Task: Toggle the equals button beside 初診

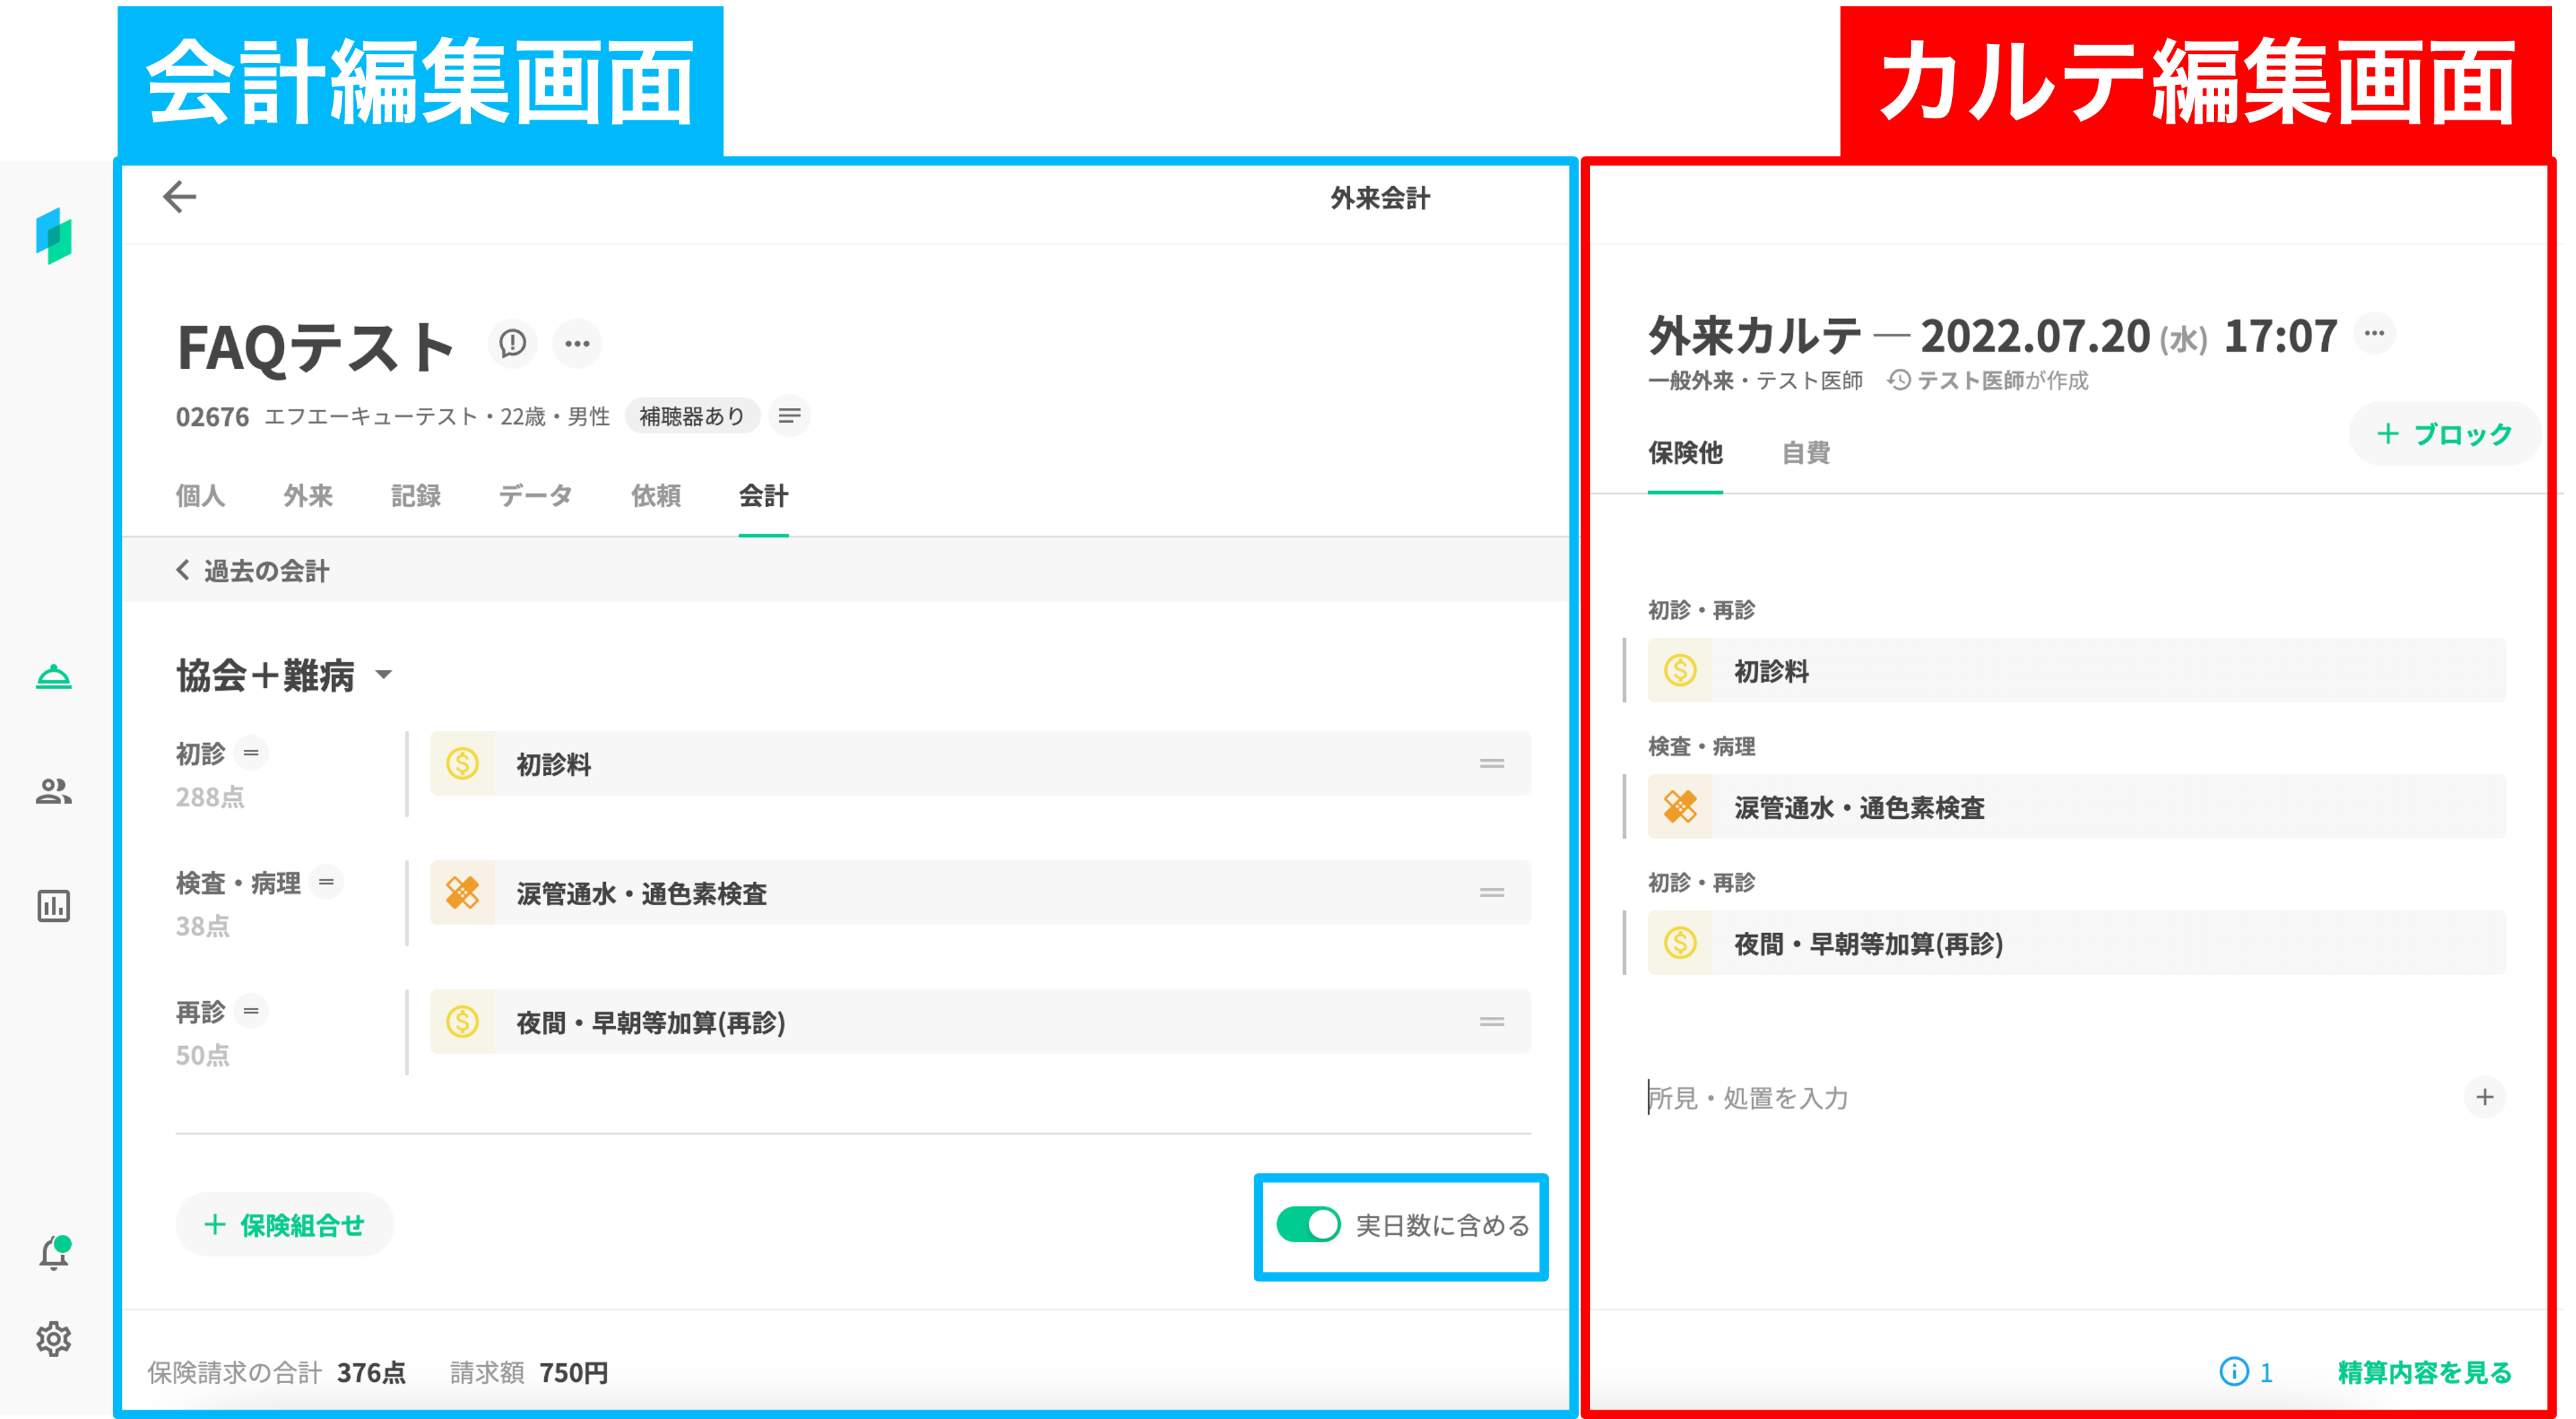Action: click(x=251, y=753)
